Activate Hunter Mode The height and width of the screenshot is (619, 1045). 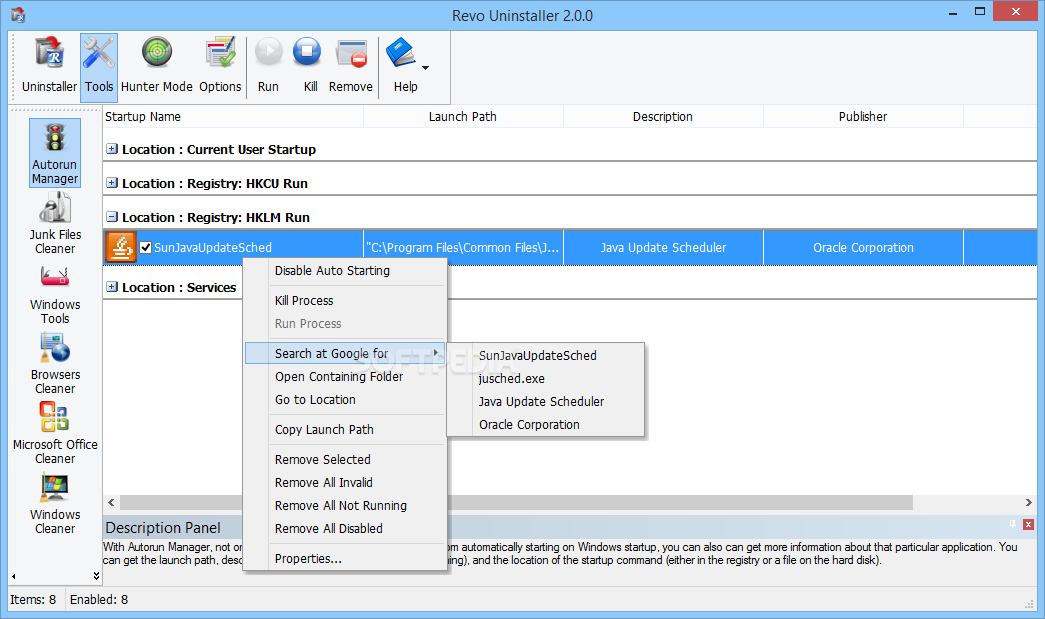(157, 65)
